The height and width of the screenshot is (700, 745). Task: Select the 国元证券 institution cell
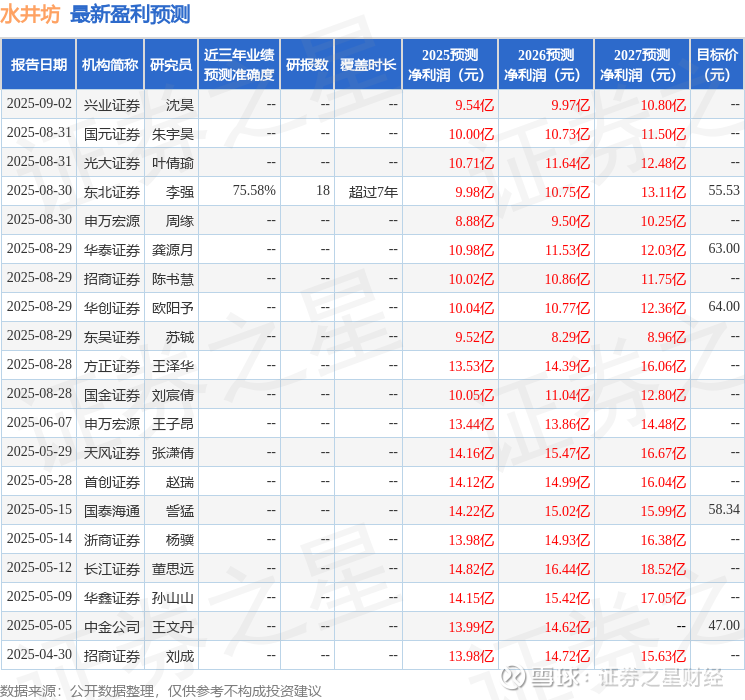point(112,134)
